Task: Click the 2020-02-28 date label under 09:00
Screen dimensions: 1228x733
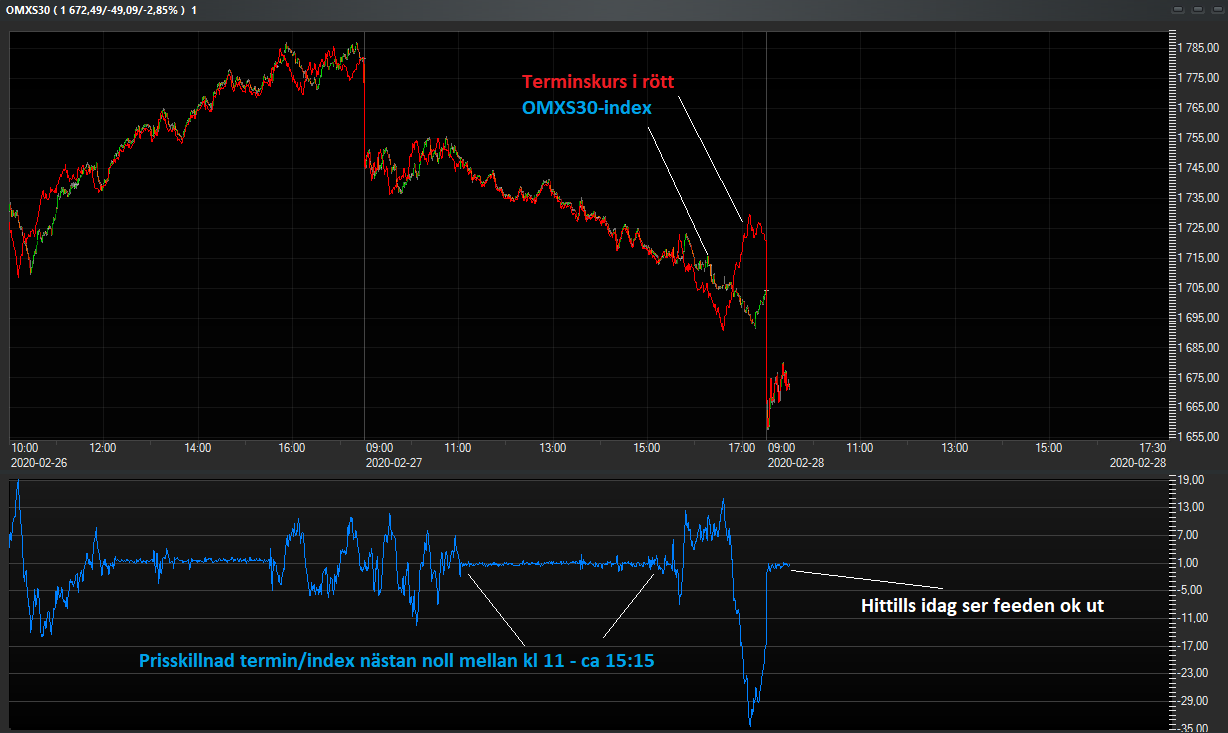Action: [x=796, y=463]
